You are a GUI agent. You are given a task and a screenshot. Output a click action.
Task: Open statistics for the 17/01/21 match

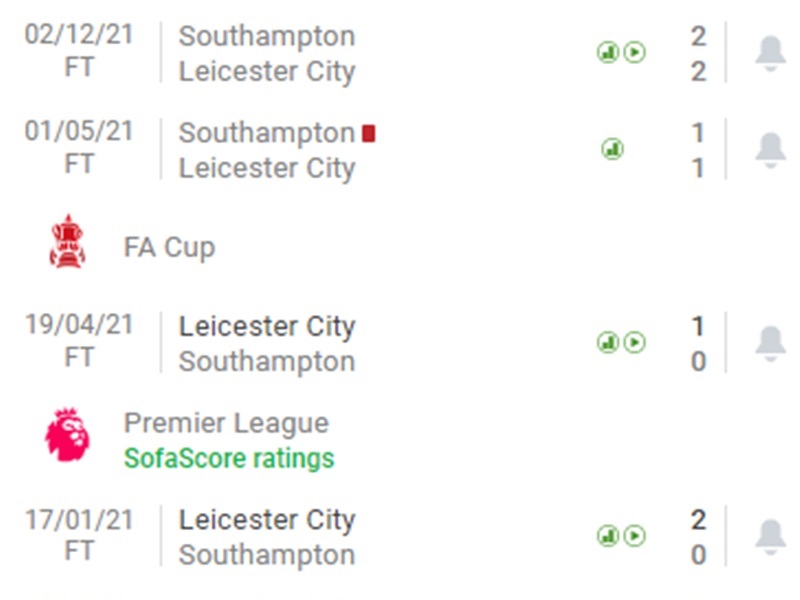[608, 537]
